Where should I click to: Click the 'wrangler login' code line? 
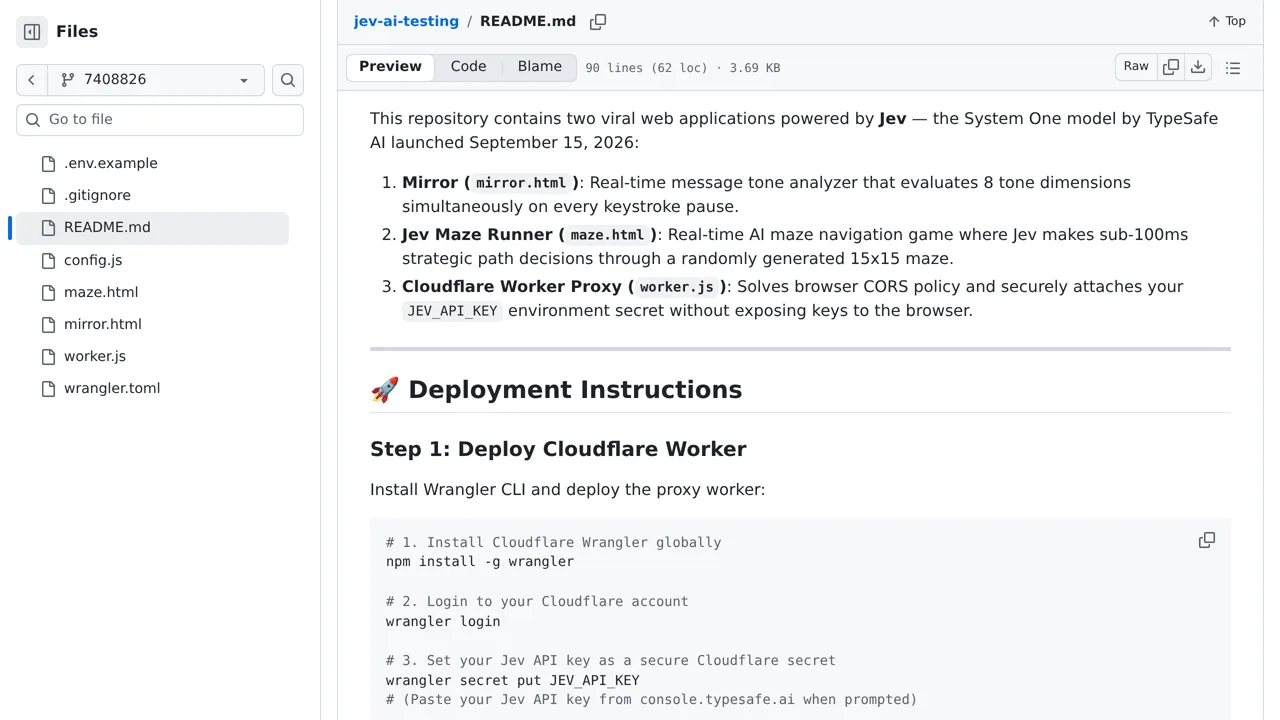[x=443, y=621]
